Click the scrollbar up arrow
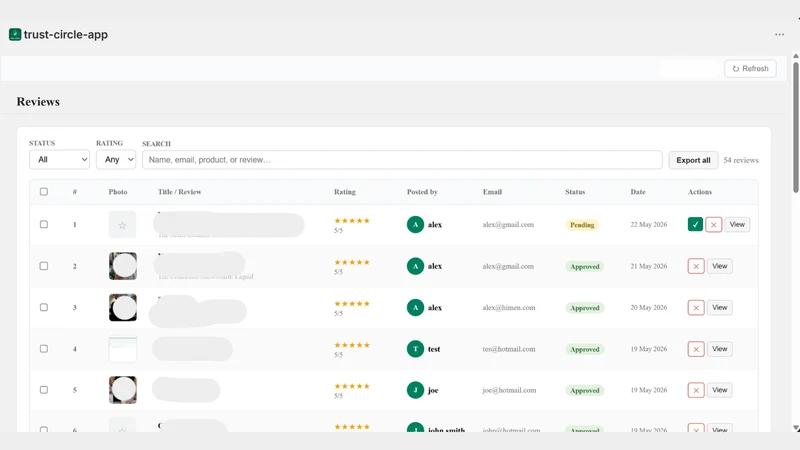 coord(795,56)
